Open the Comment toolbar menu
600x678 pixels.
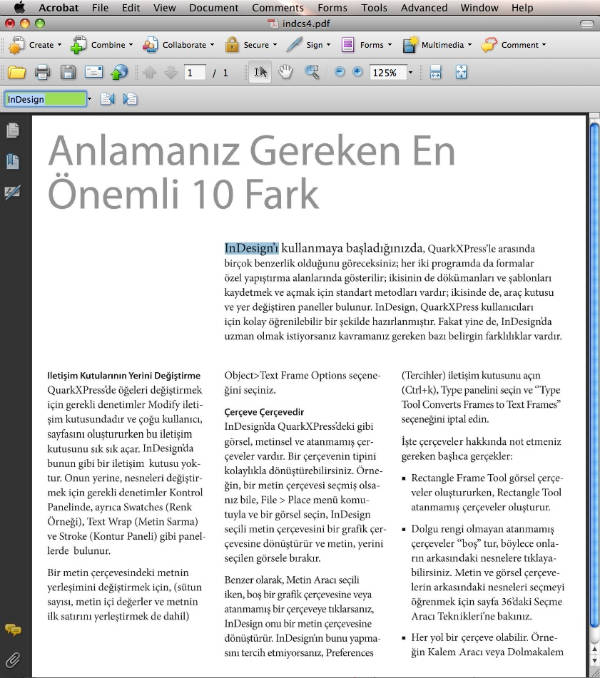514,45
